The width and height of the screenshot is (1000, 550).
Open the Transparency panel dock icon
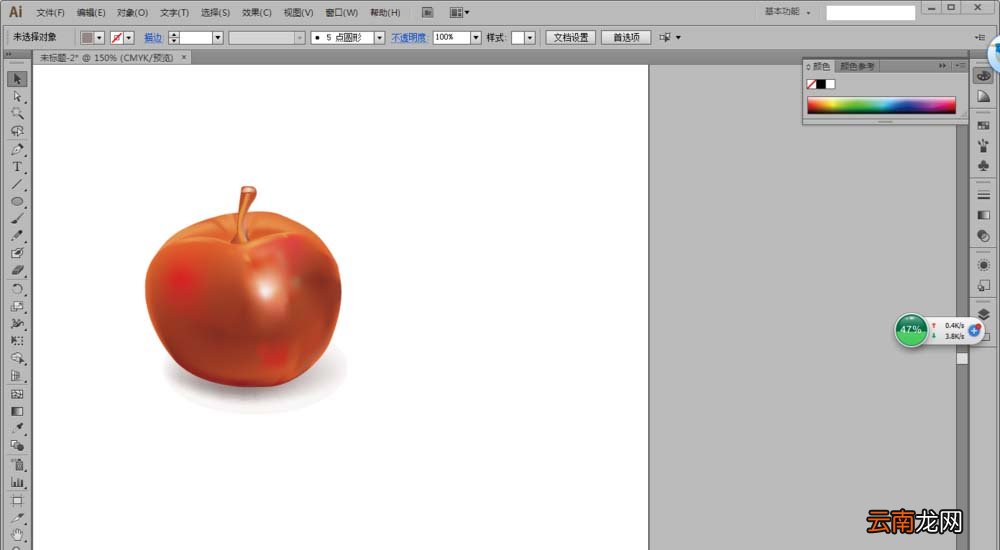(983, 235)
